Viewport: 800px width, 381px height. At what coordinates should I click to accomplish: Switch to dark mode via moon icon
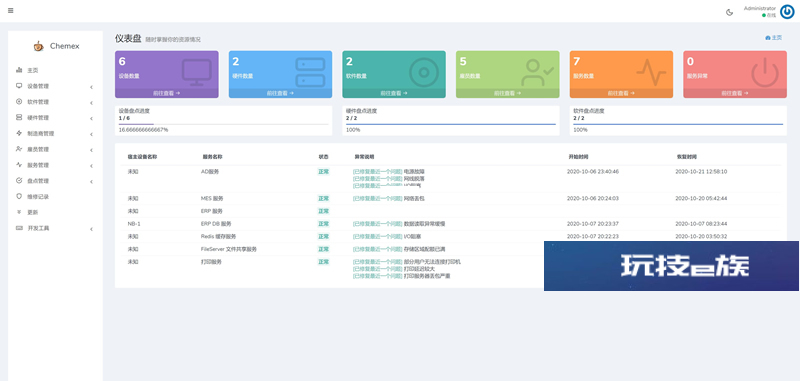coord(730,13)
